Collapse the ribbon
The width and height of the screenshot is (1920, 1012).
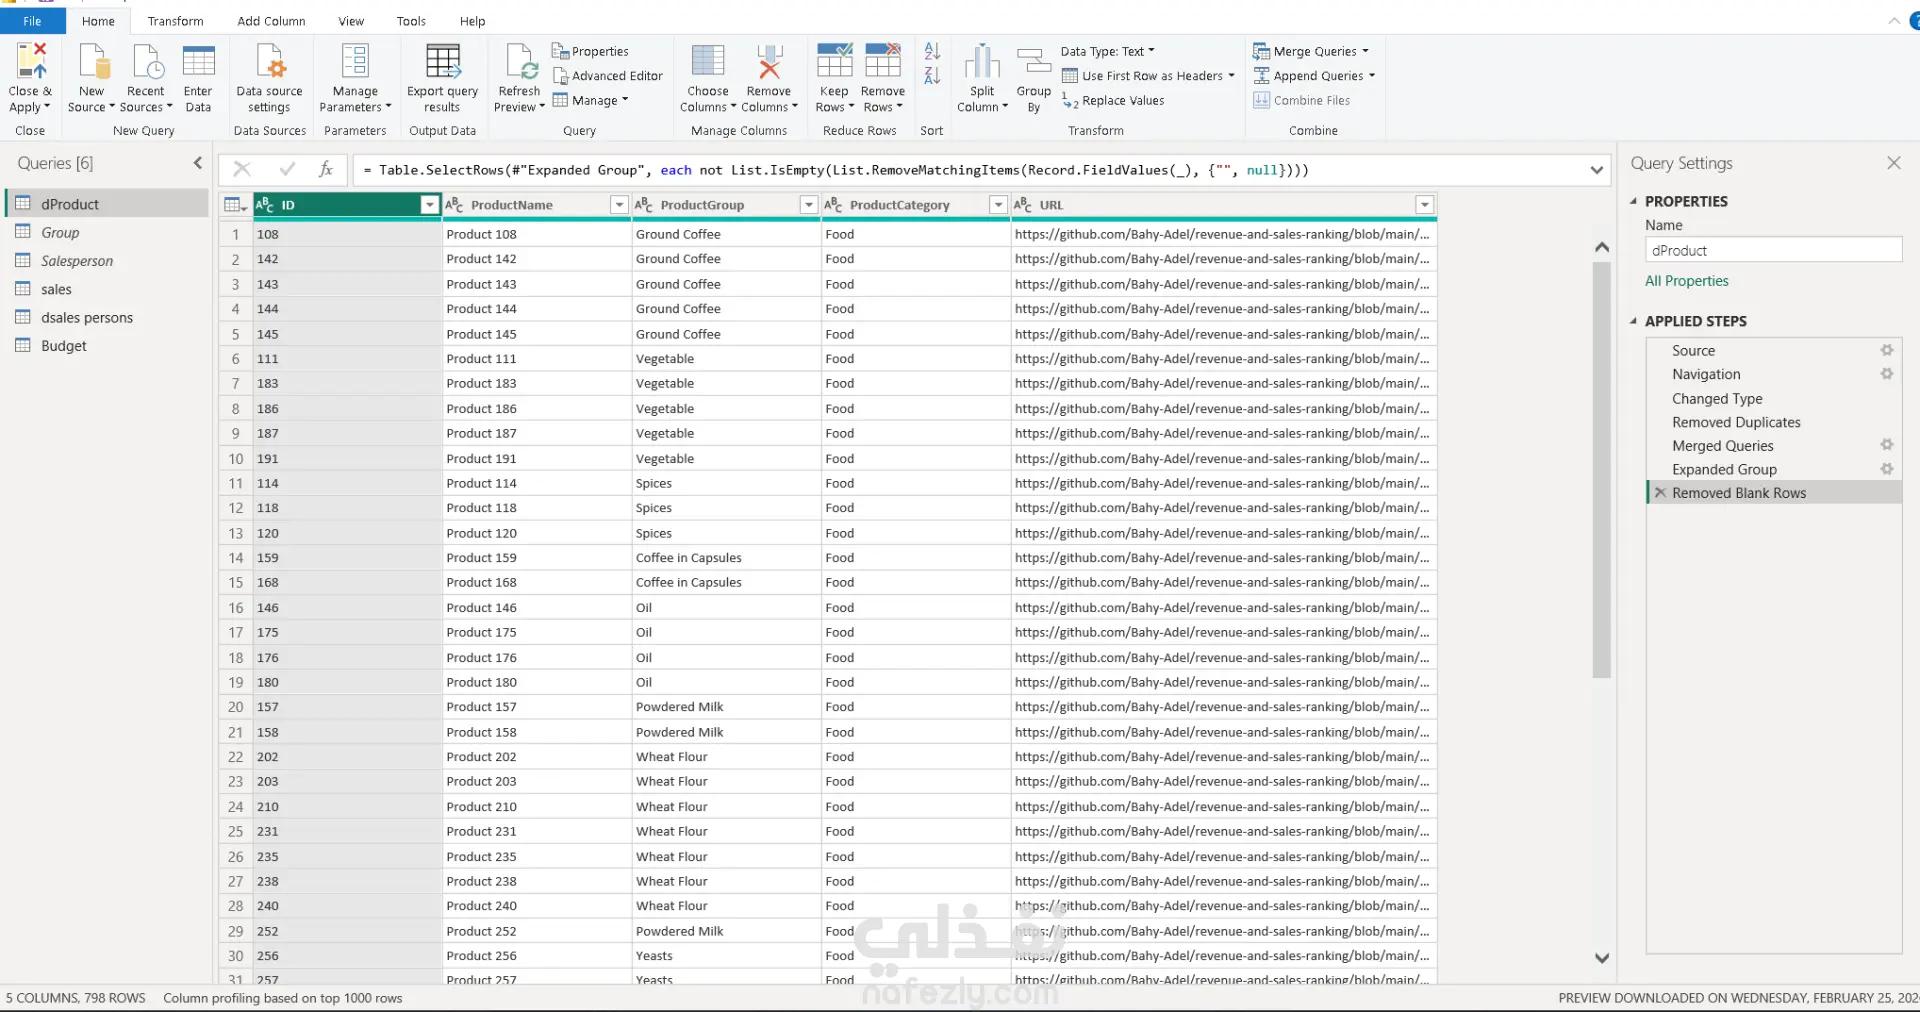(1894, 21)
